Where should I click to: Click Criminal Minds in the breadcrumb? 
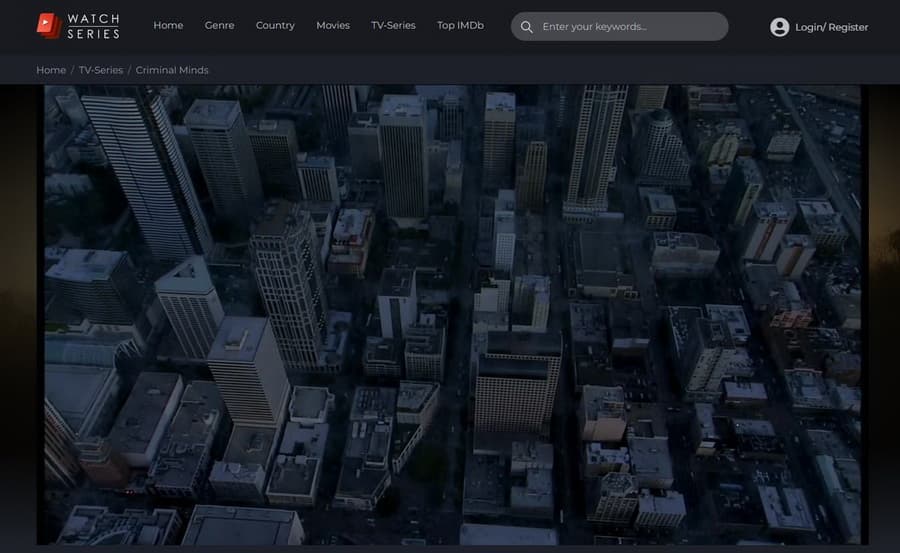pyautogui.click(x=172, y=70)
